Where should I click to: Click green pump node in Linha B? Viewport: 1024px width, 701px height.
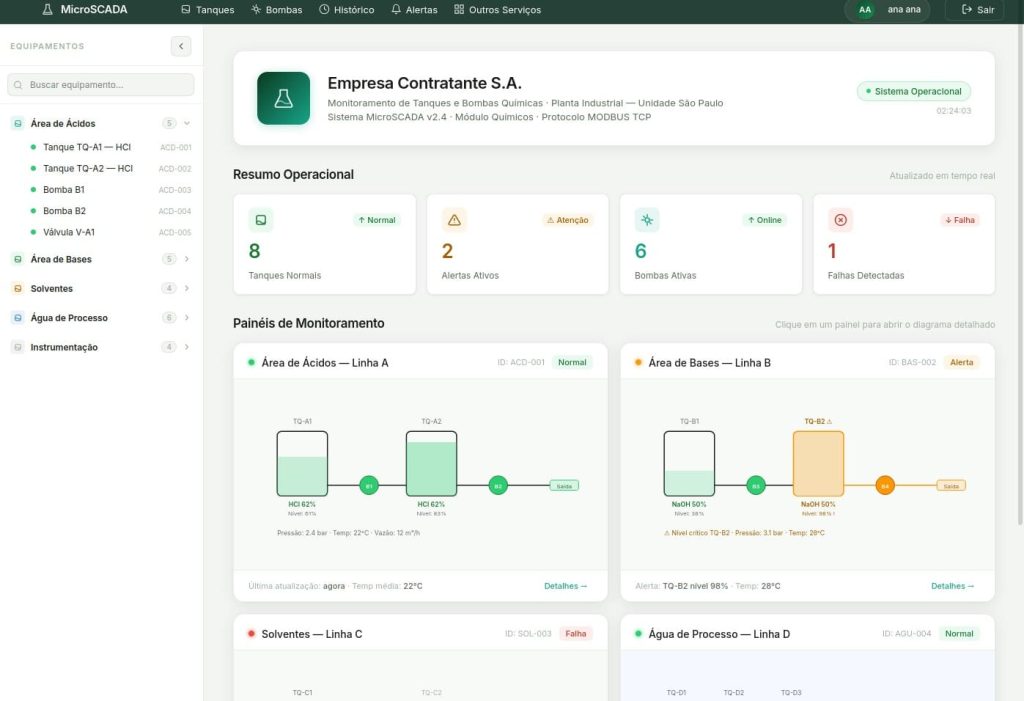pos(756,485)
